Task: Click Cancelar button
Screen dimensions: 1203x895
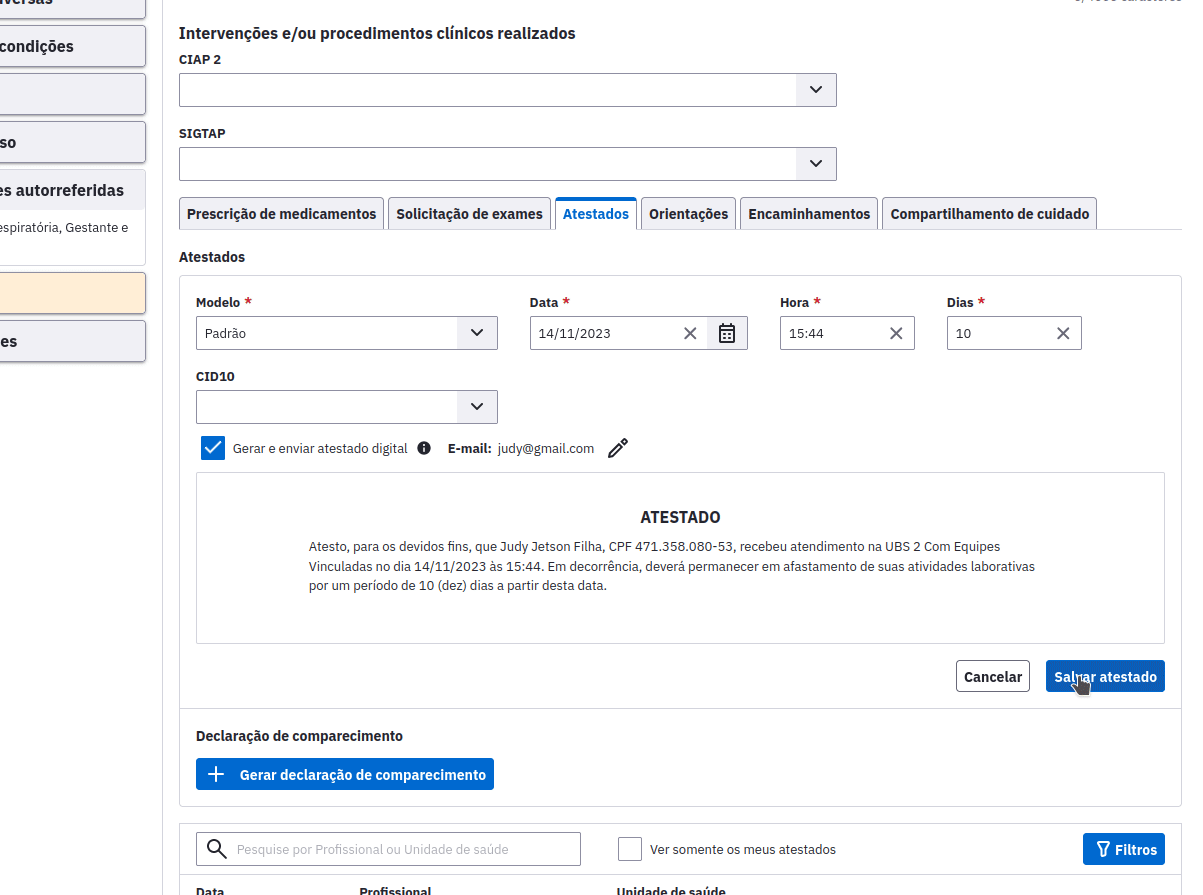Action: (993, 677)
